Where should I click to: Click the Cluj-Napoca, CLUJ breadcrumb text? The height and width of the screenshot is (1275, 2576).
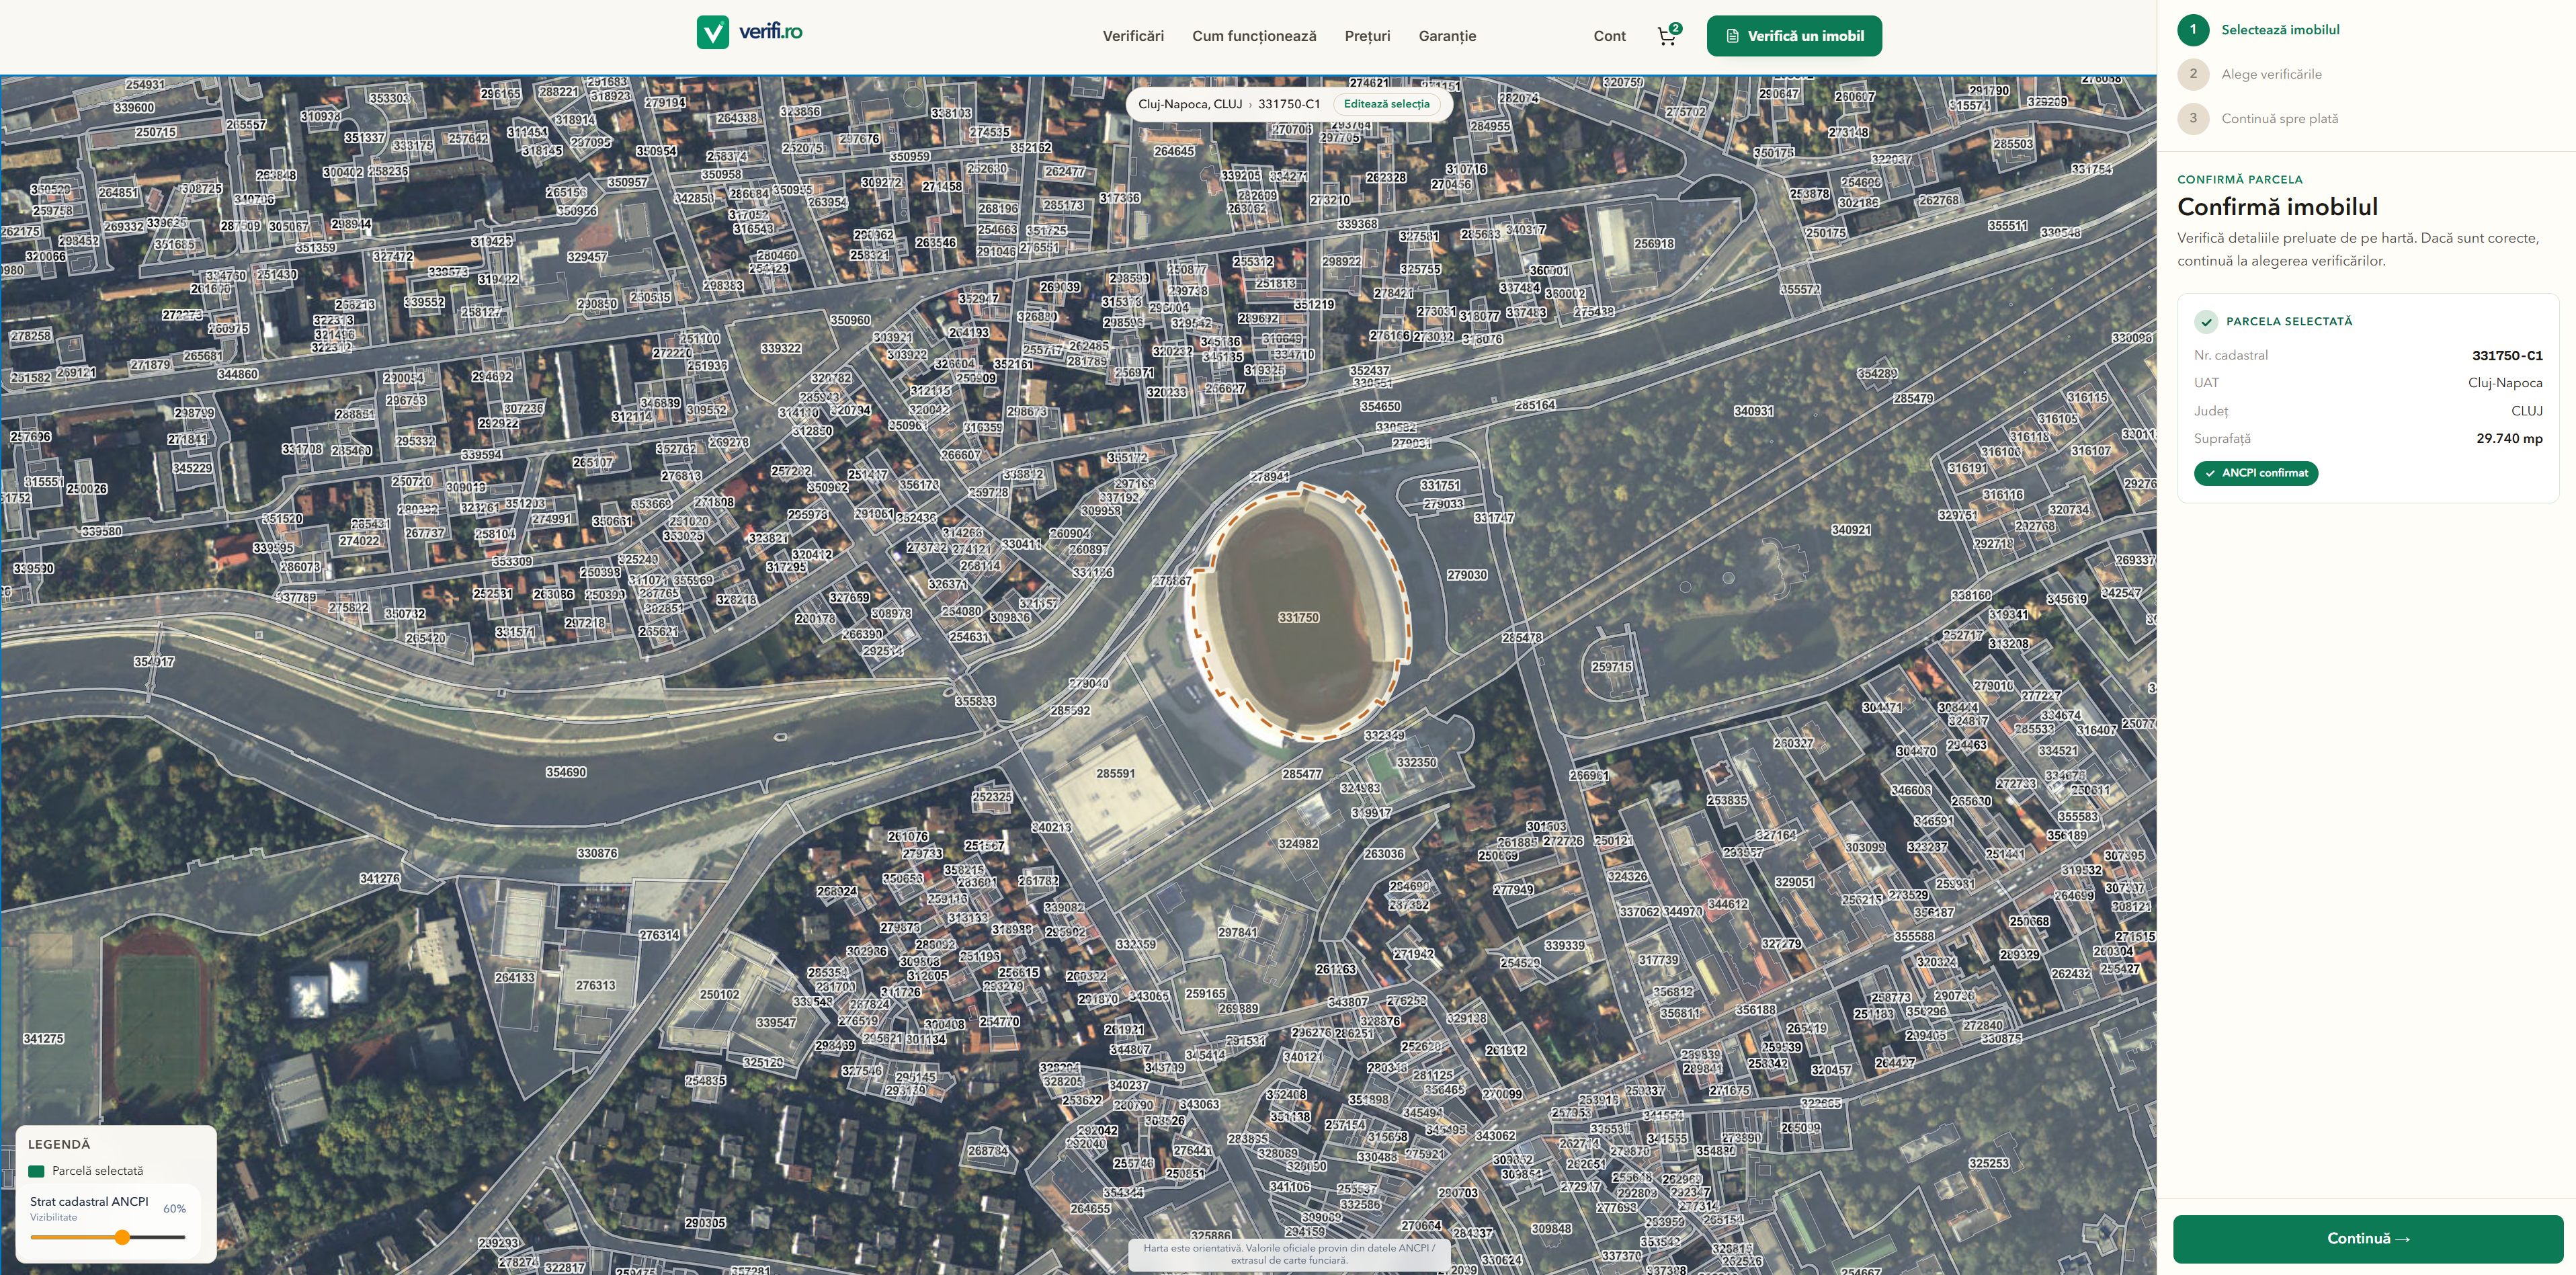coord(1190,104)
